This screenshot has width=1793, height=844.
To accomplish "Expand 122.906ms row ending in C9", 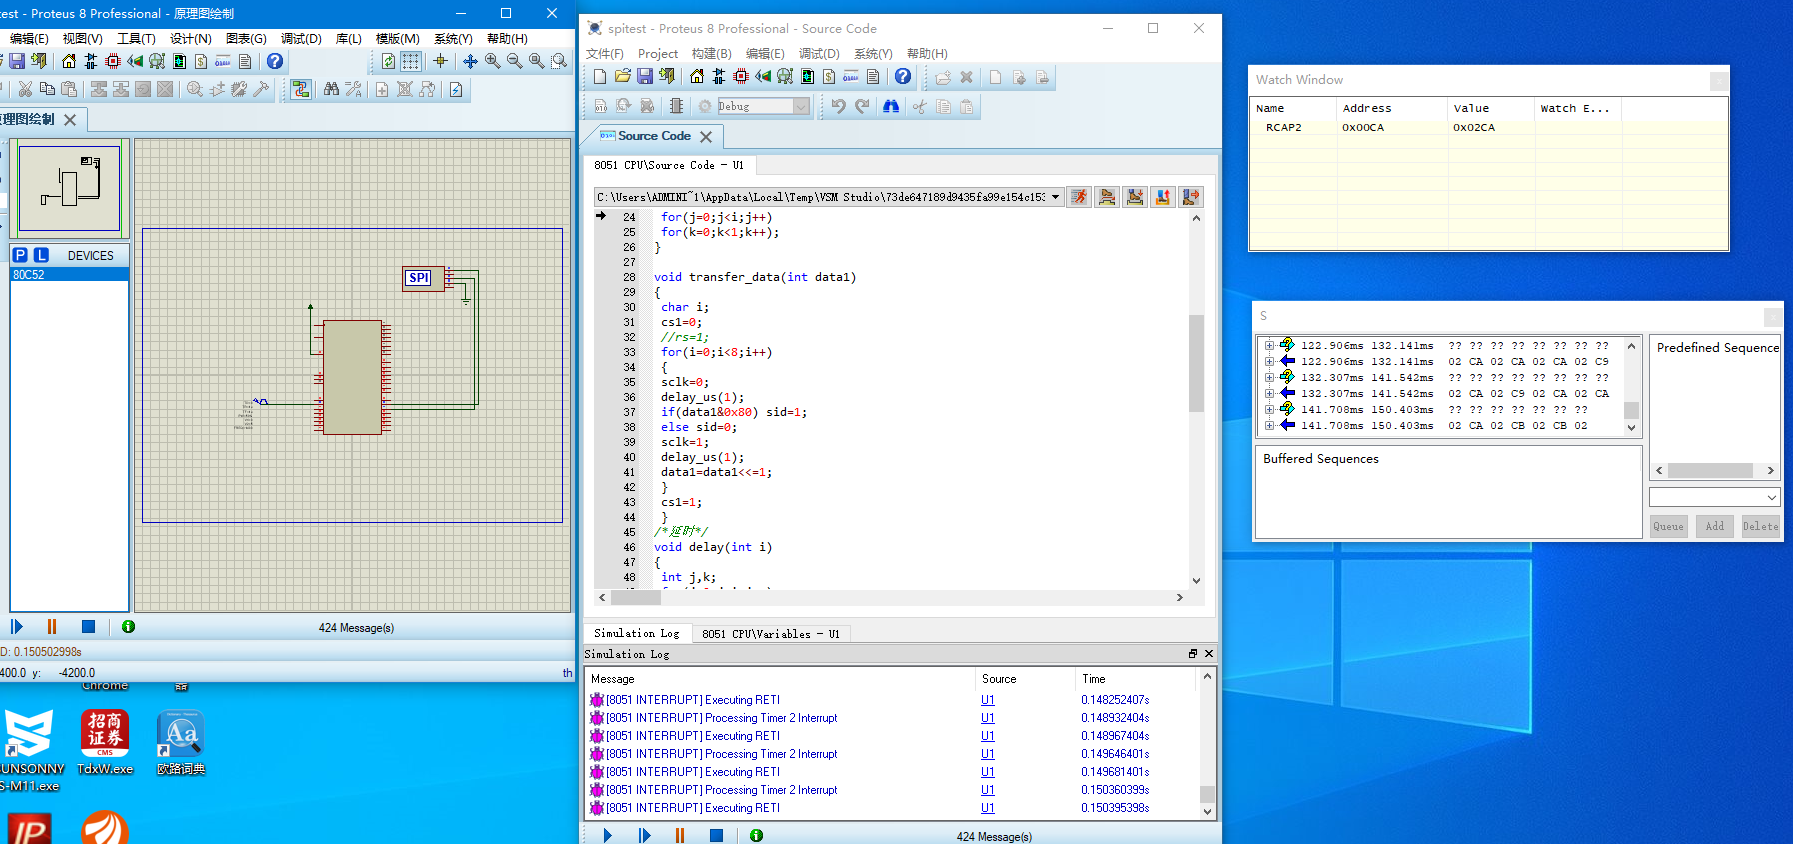I will 1269,362.
